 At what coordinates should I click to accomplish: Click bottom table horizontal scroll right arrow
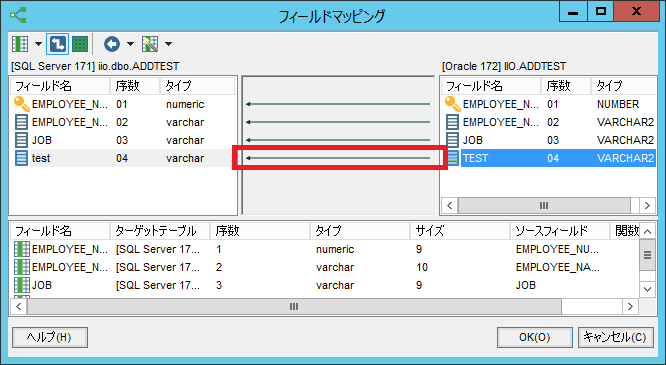click(x=630, y=306)
